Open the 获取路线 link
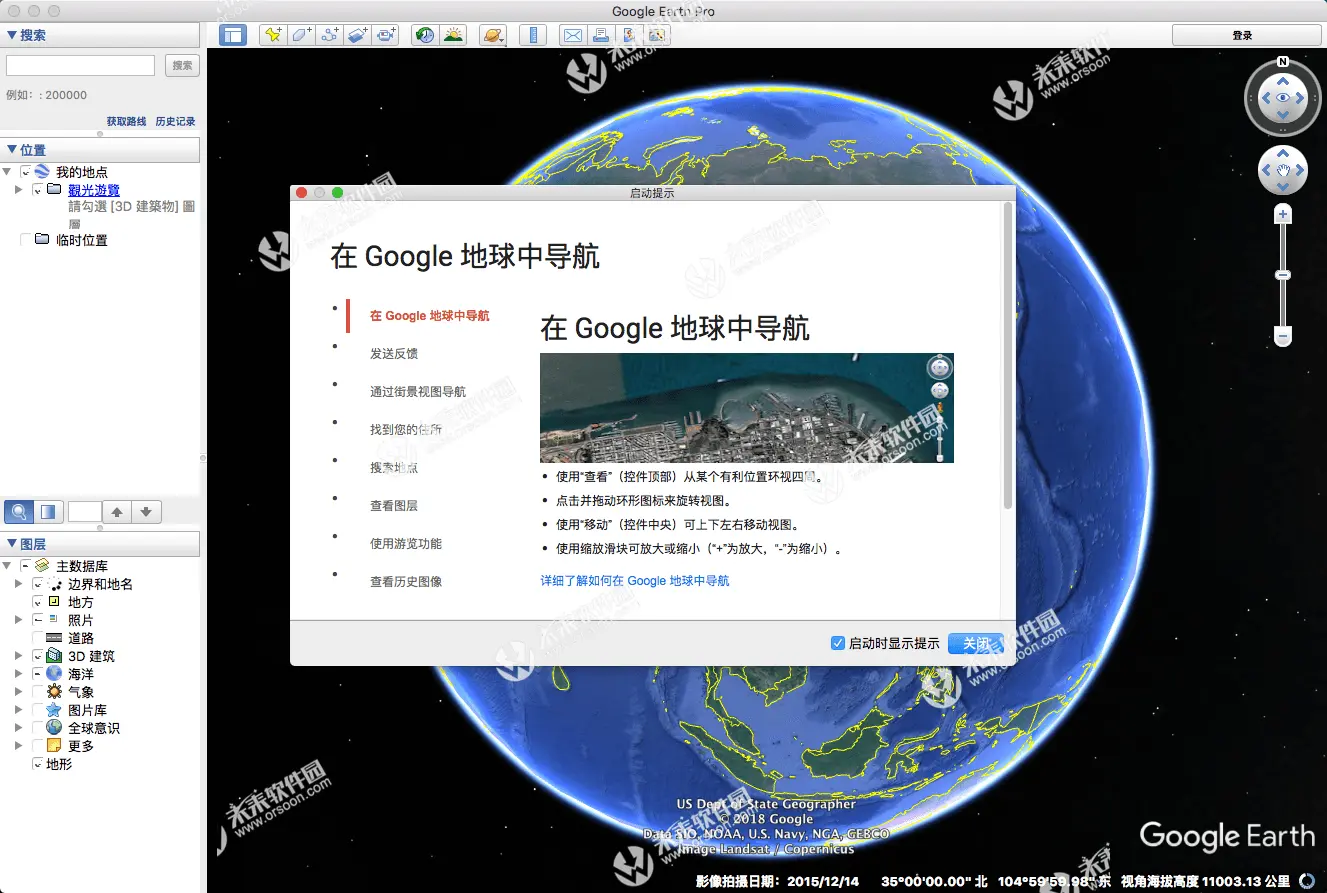The image size is (1327, 893). [126, 121]
